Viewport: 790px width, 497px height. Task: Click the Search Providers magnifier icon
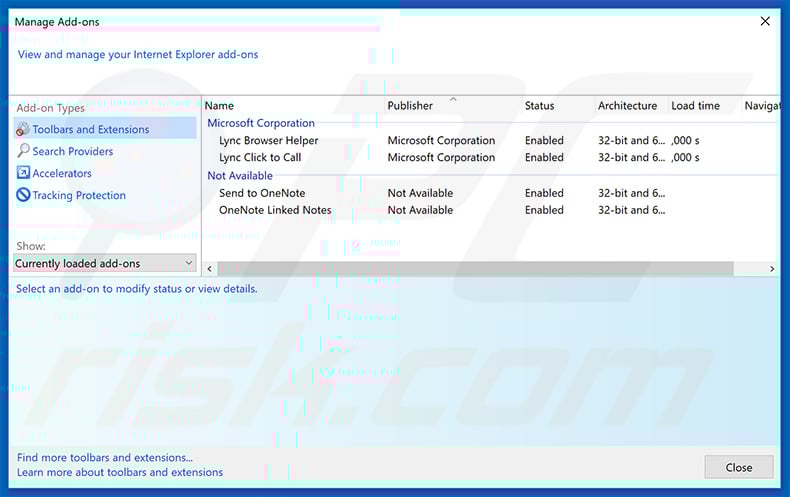(23, 151)
